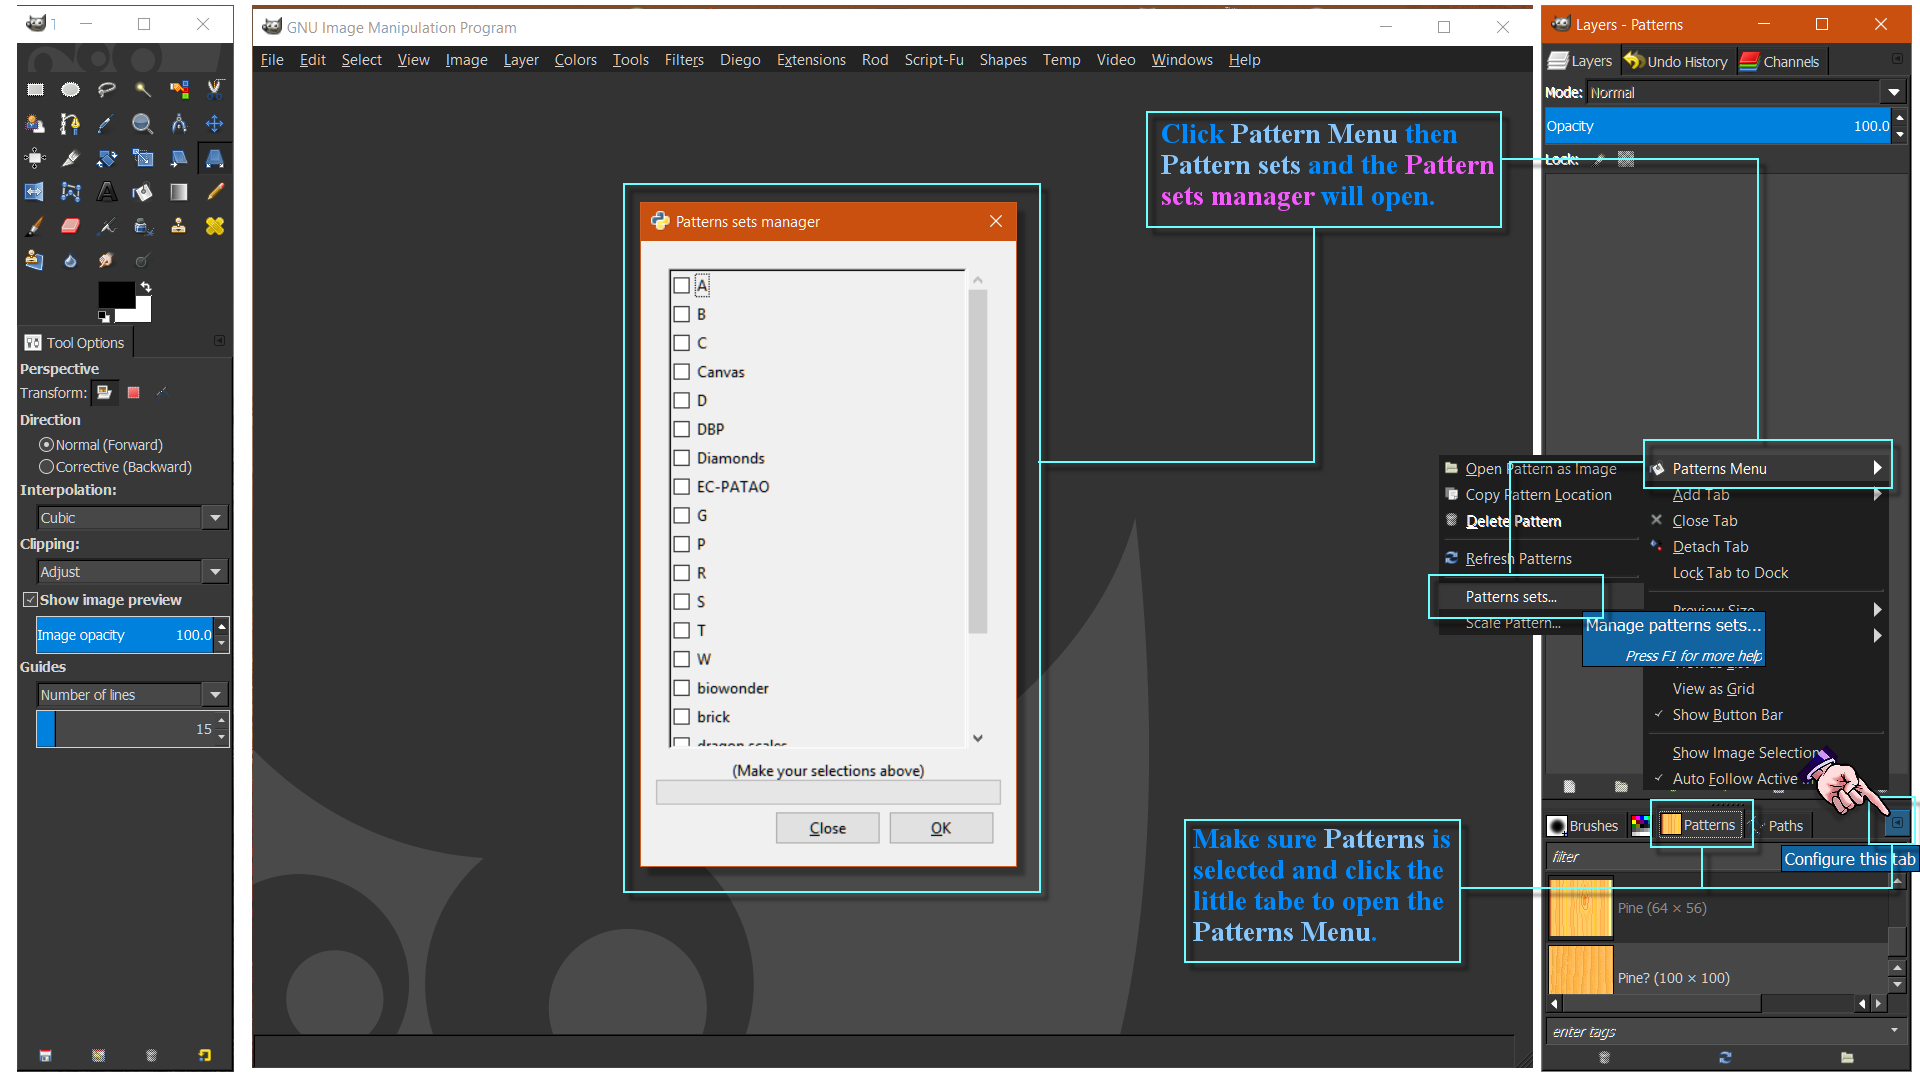This screenshot has height=1080, width=1920.
Task: Expand the Guides Number of lines dropdown
Action: (133, 695)
